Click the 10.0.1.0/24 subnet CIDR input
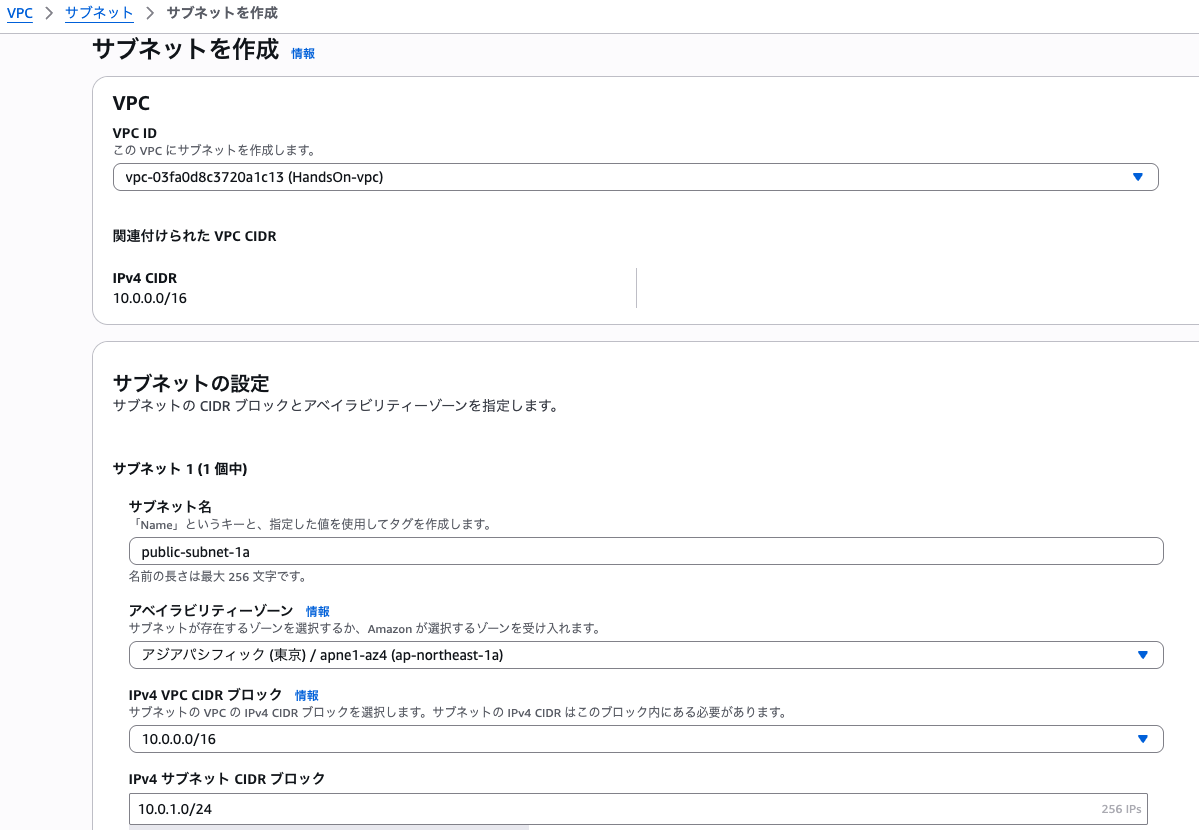 pyautogui.click(x=600, y=808)
